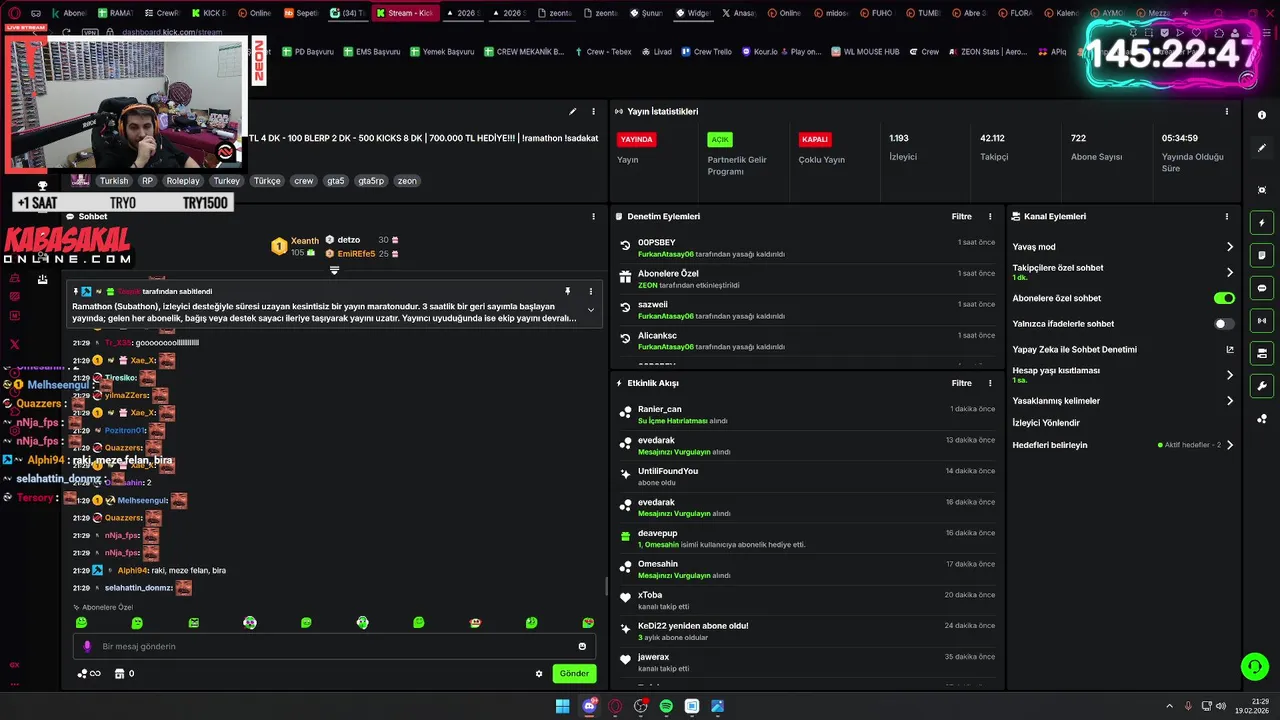1280x720 pixels.
Task: Expand the pinned message chevron
Action: [x=591, y=310]
